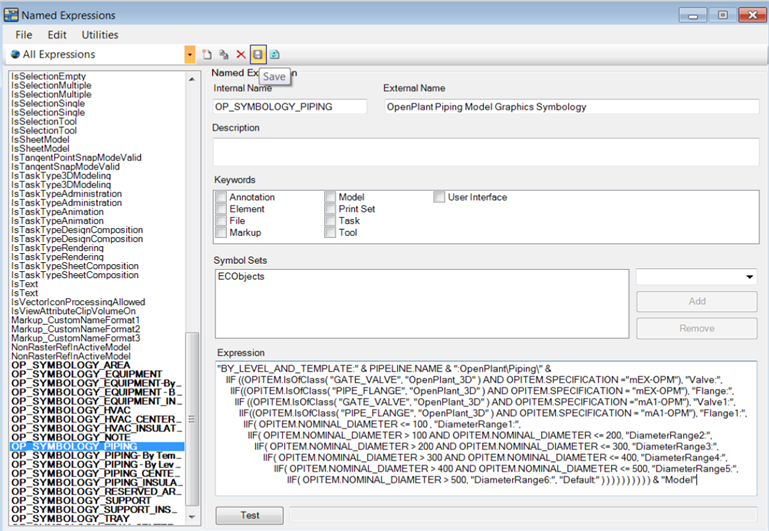Toggle the Task keyword checkbox
This screenshot has width=769, height=531.
point(330,221)
